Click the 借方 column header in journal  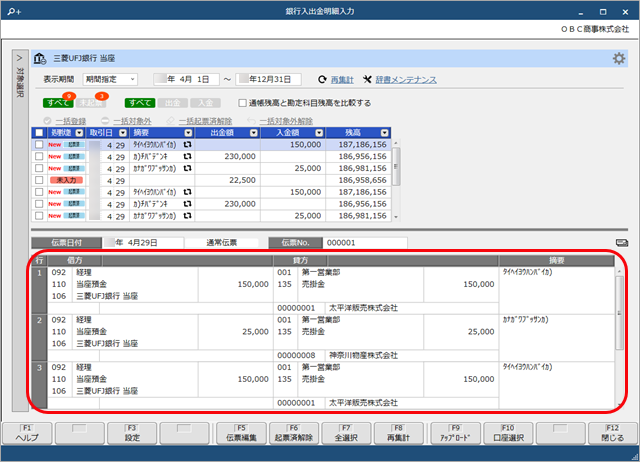point(75,261)
